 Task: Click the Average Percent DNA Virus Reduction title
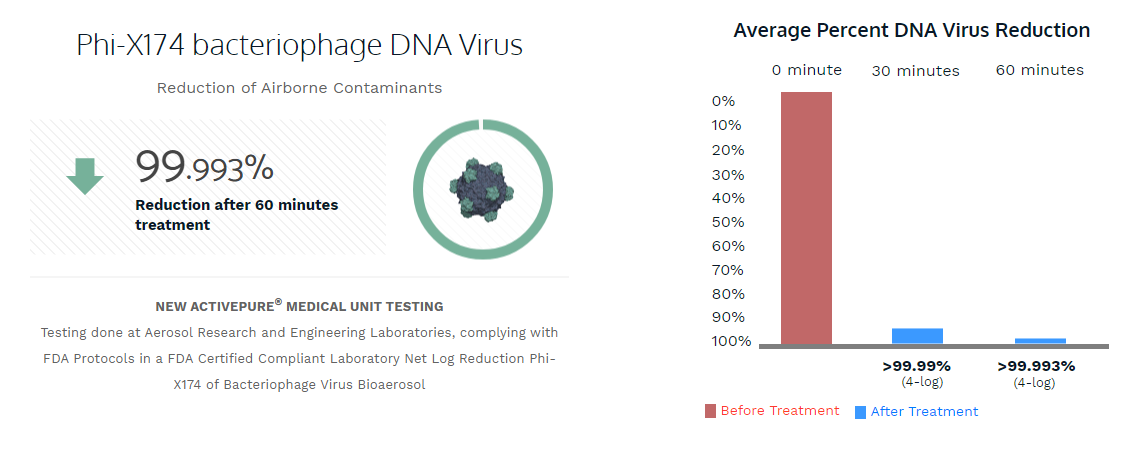point(912,31)
